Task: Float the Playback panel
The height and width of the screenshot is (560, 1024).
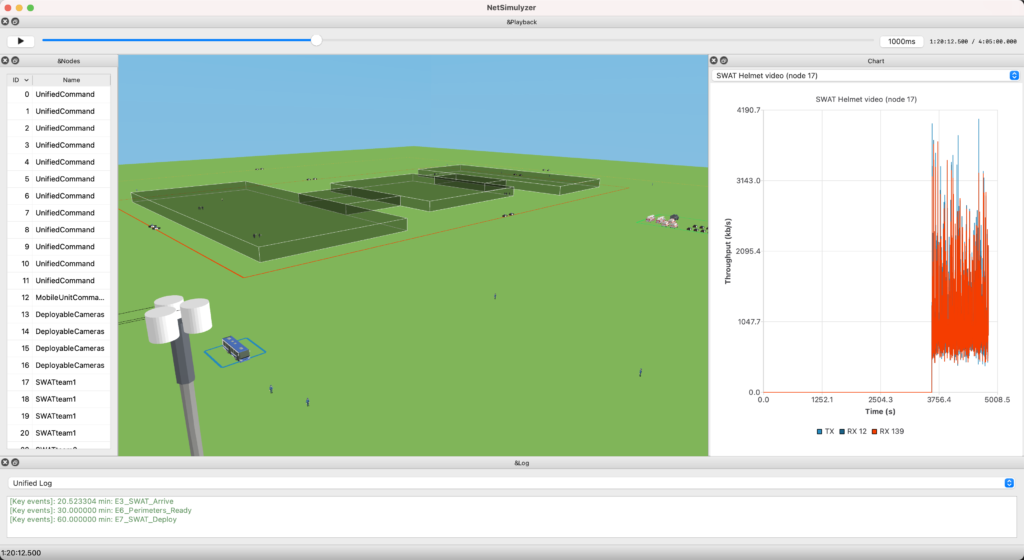Action: (15, 21)
